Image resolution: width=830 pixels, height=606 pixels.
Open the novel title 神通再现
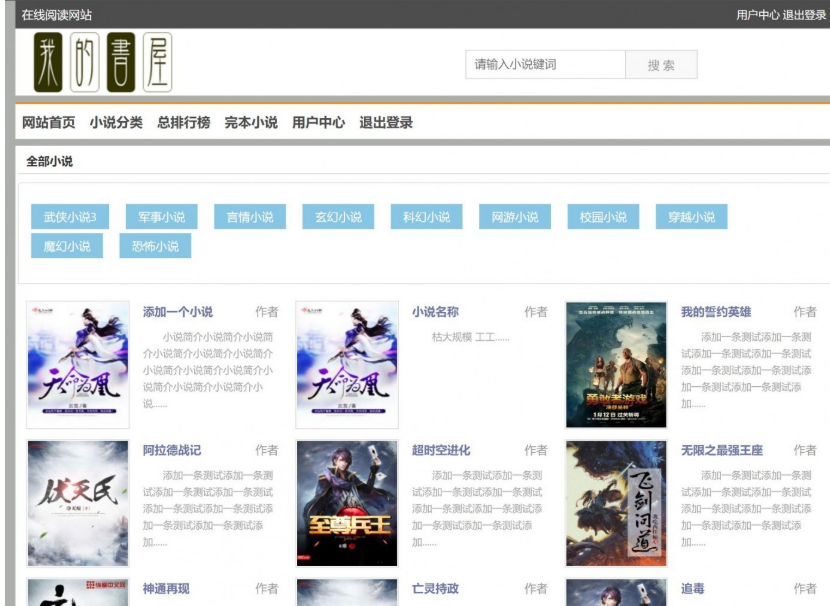click(x=166, y=589)
